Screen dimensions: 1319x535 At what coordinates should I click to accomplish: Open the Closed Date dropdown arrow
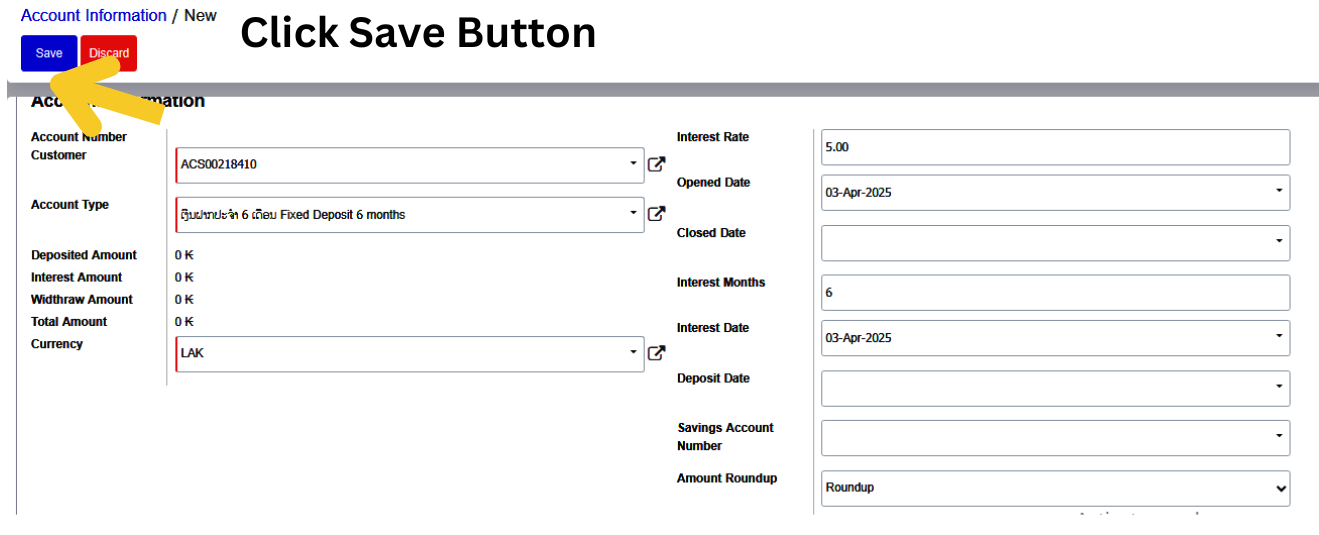(x=1279, y=241)
